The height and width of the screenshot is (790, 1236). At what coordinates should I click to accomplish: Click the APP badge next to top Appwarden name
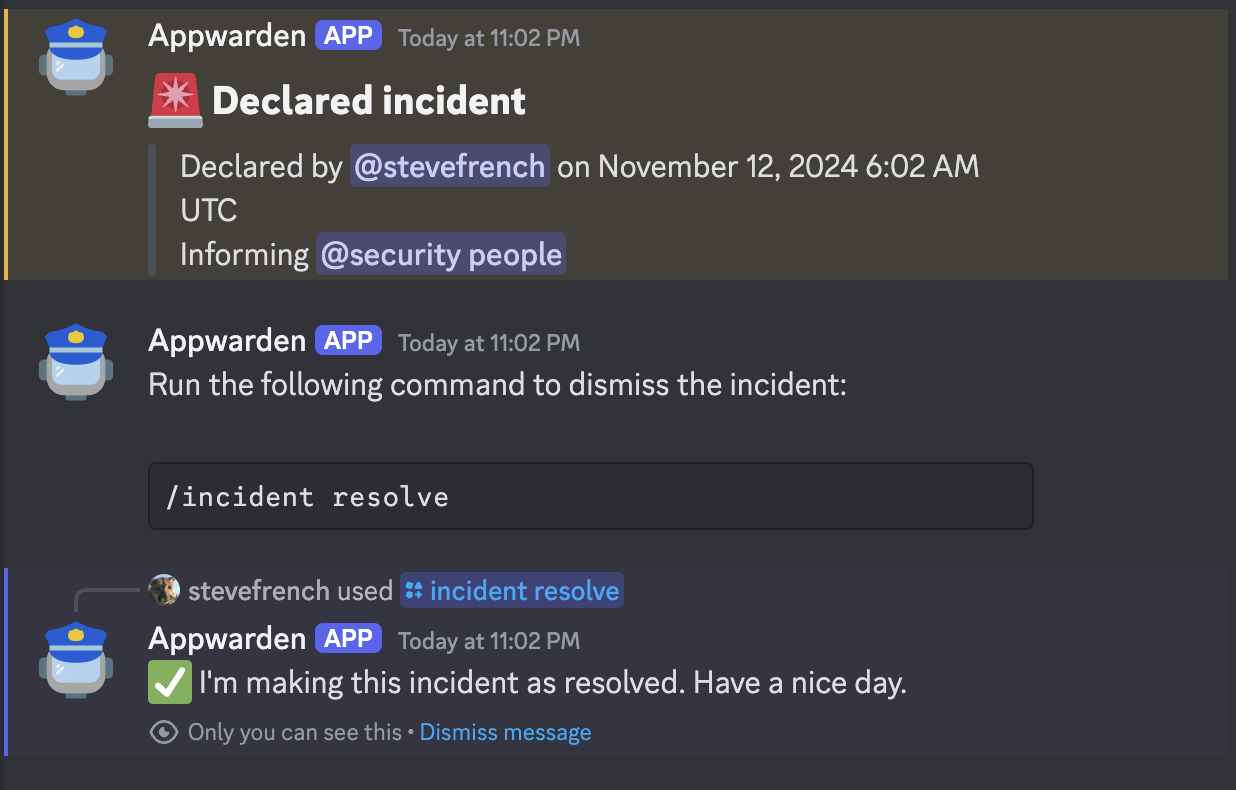tap(348, 35)
